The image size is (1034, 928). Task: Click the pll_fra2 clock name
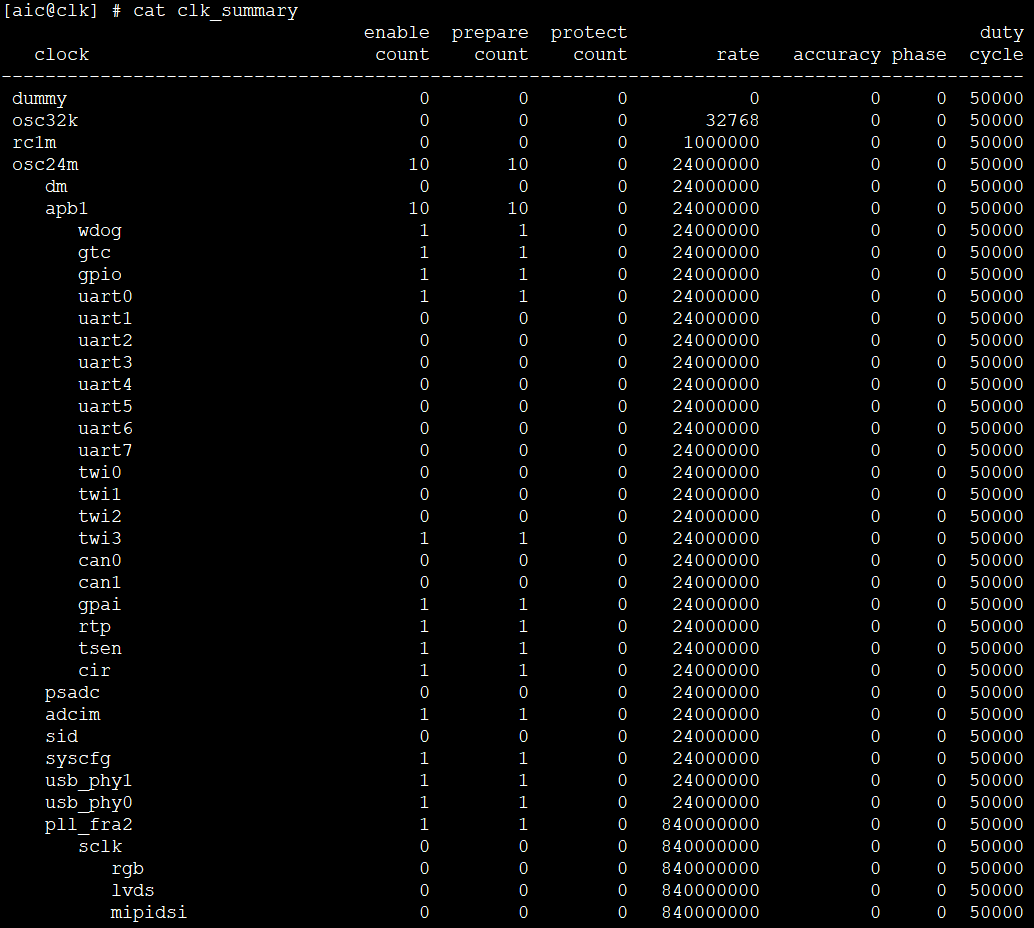tap(89, 824)
